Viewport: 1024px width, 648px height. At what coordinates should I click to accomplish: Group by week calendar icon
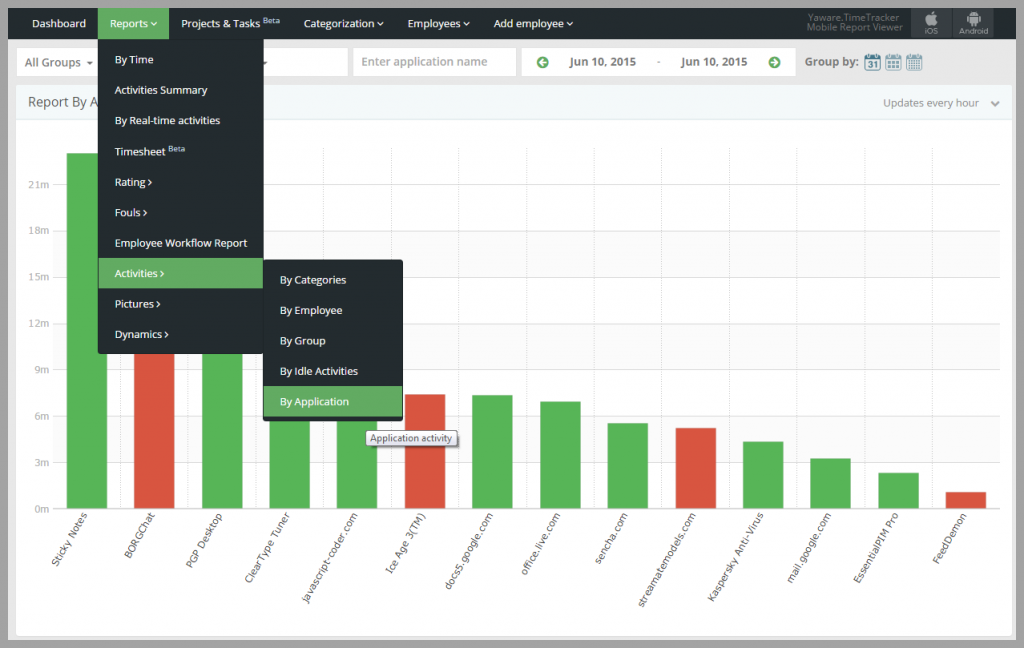point(893,62)
